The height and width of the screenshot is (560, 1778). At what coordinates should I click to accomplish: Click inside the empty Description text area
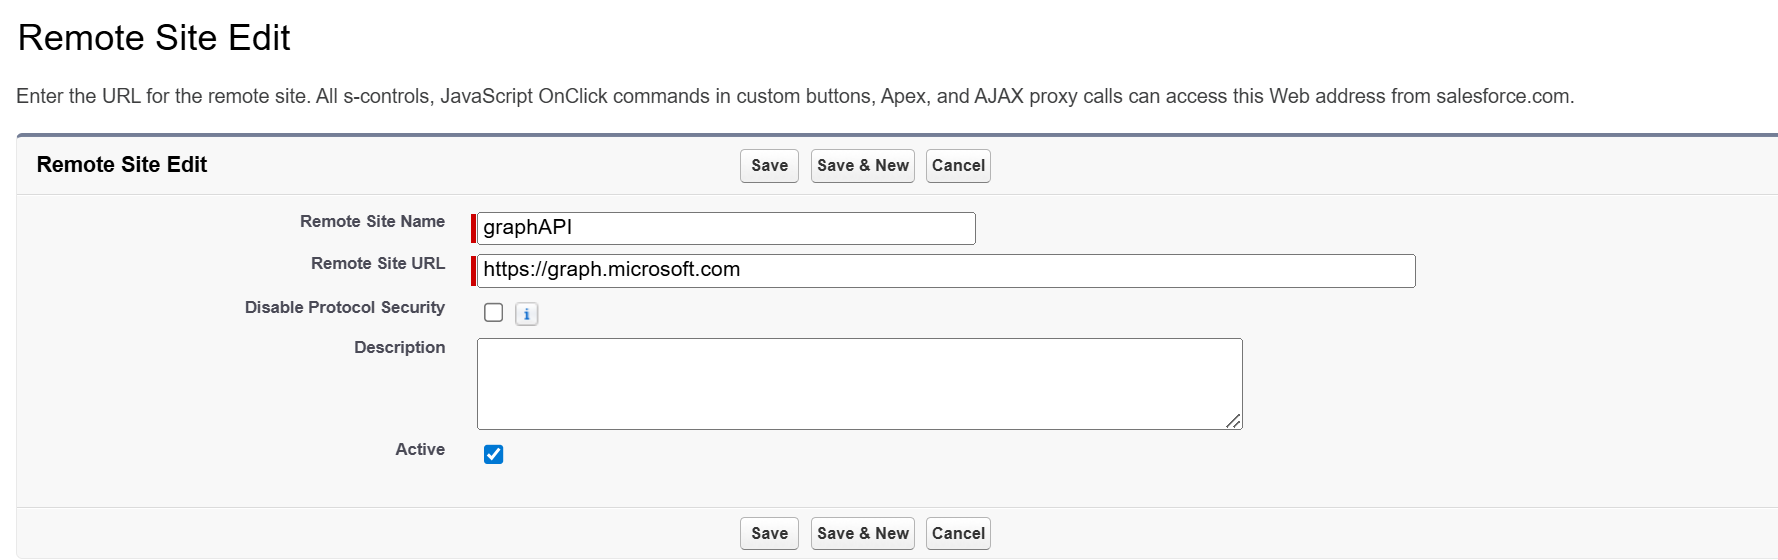(858, 383)
